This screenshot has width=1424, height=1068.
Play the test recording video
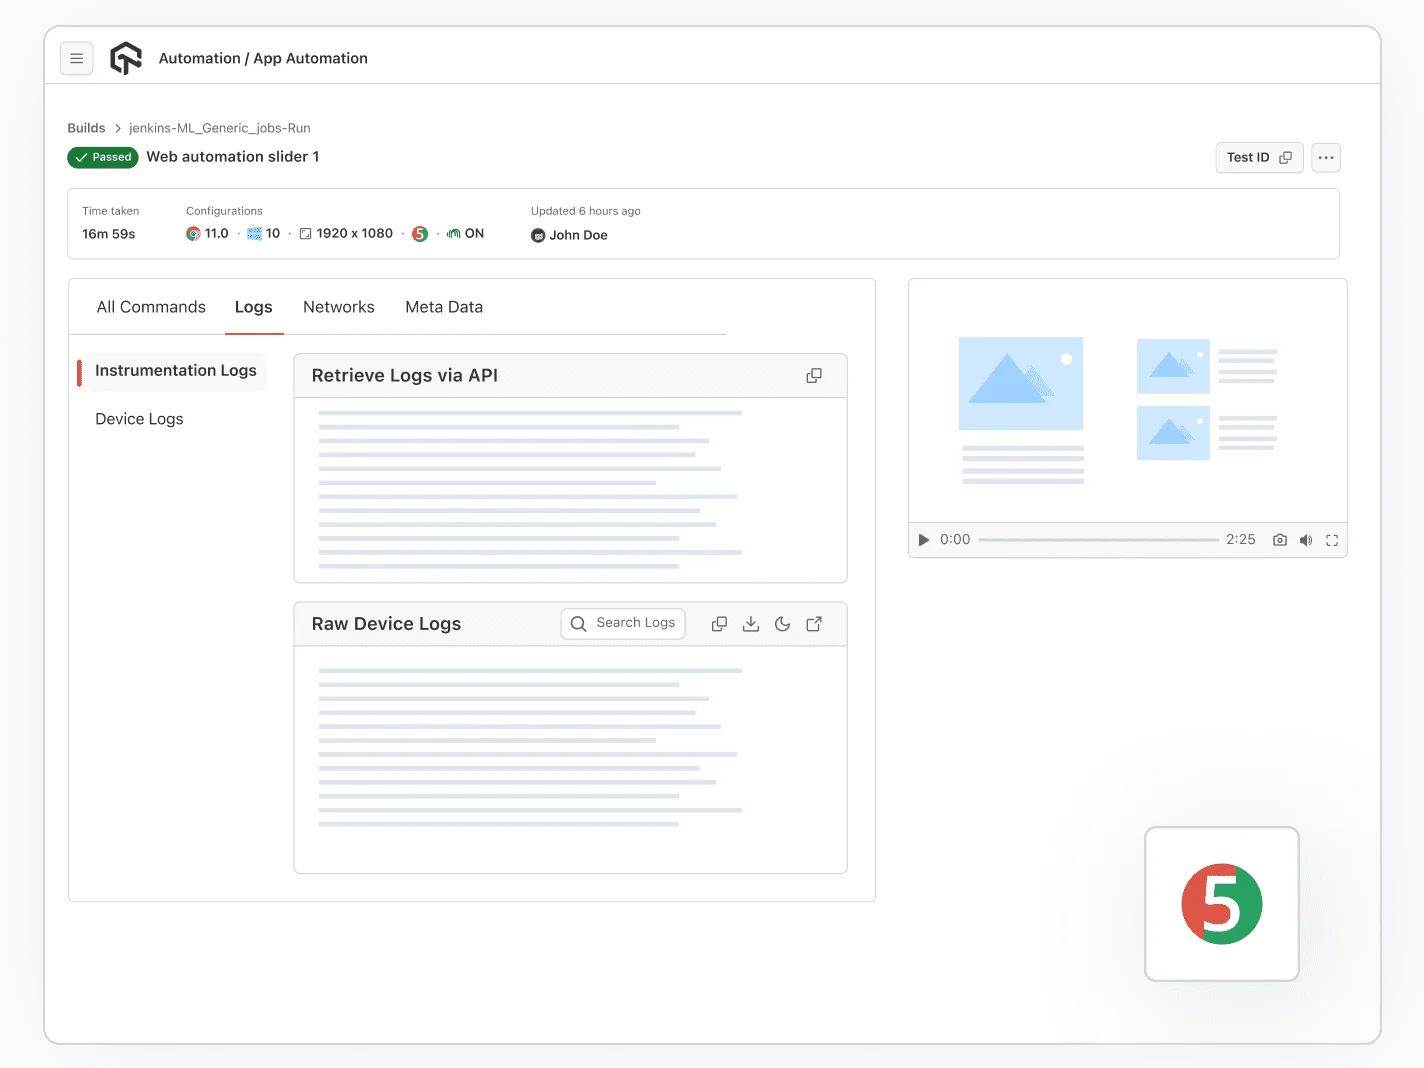coord(924,540)
